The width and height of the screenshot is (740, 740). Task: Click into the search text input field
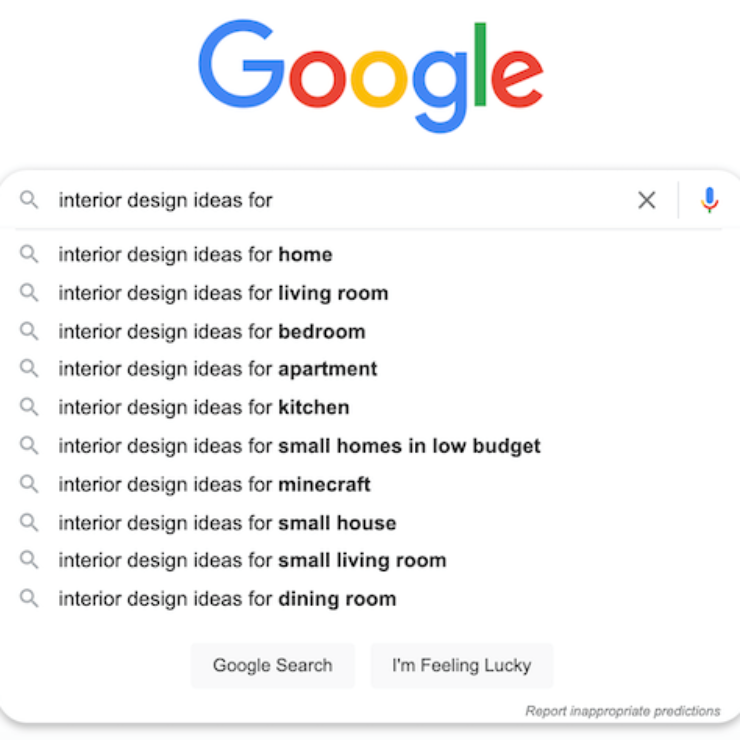tap(340, 200)
